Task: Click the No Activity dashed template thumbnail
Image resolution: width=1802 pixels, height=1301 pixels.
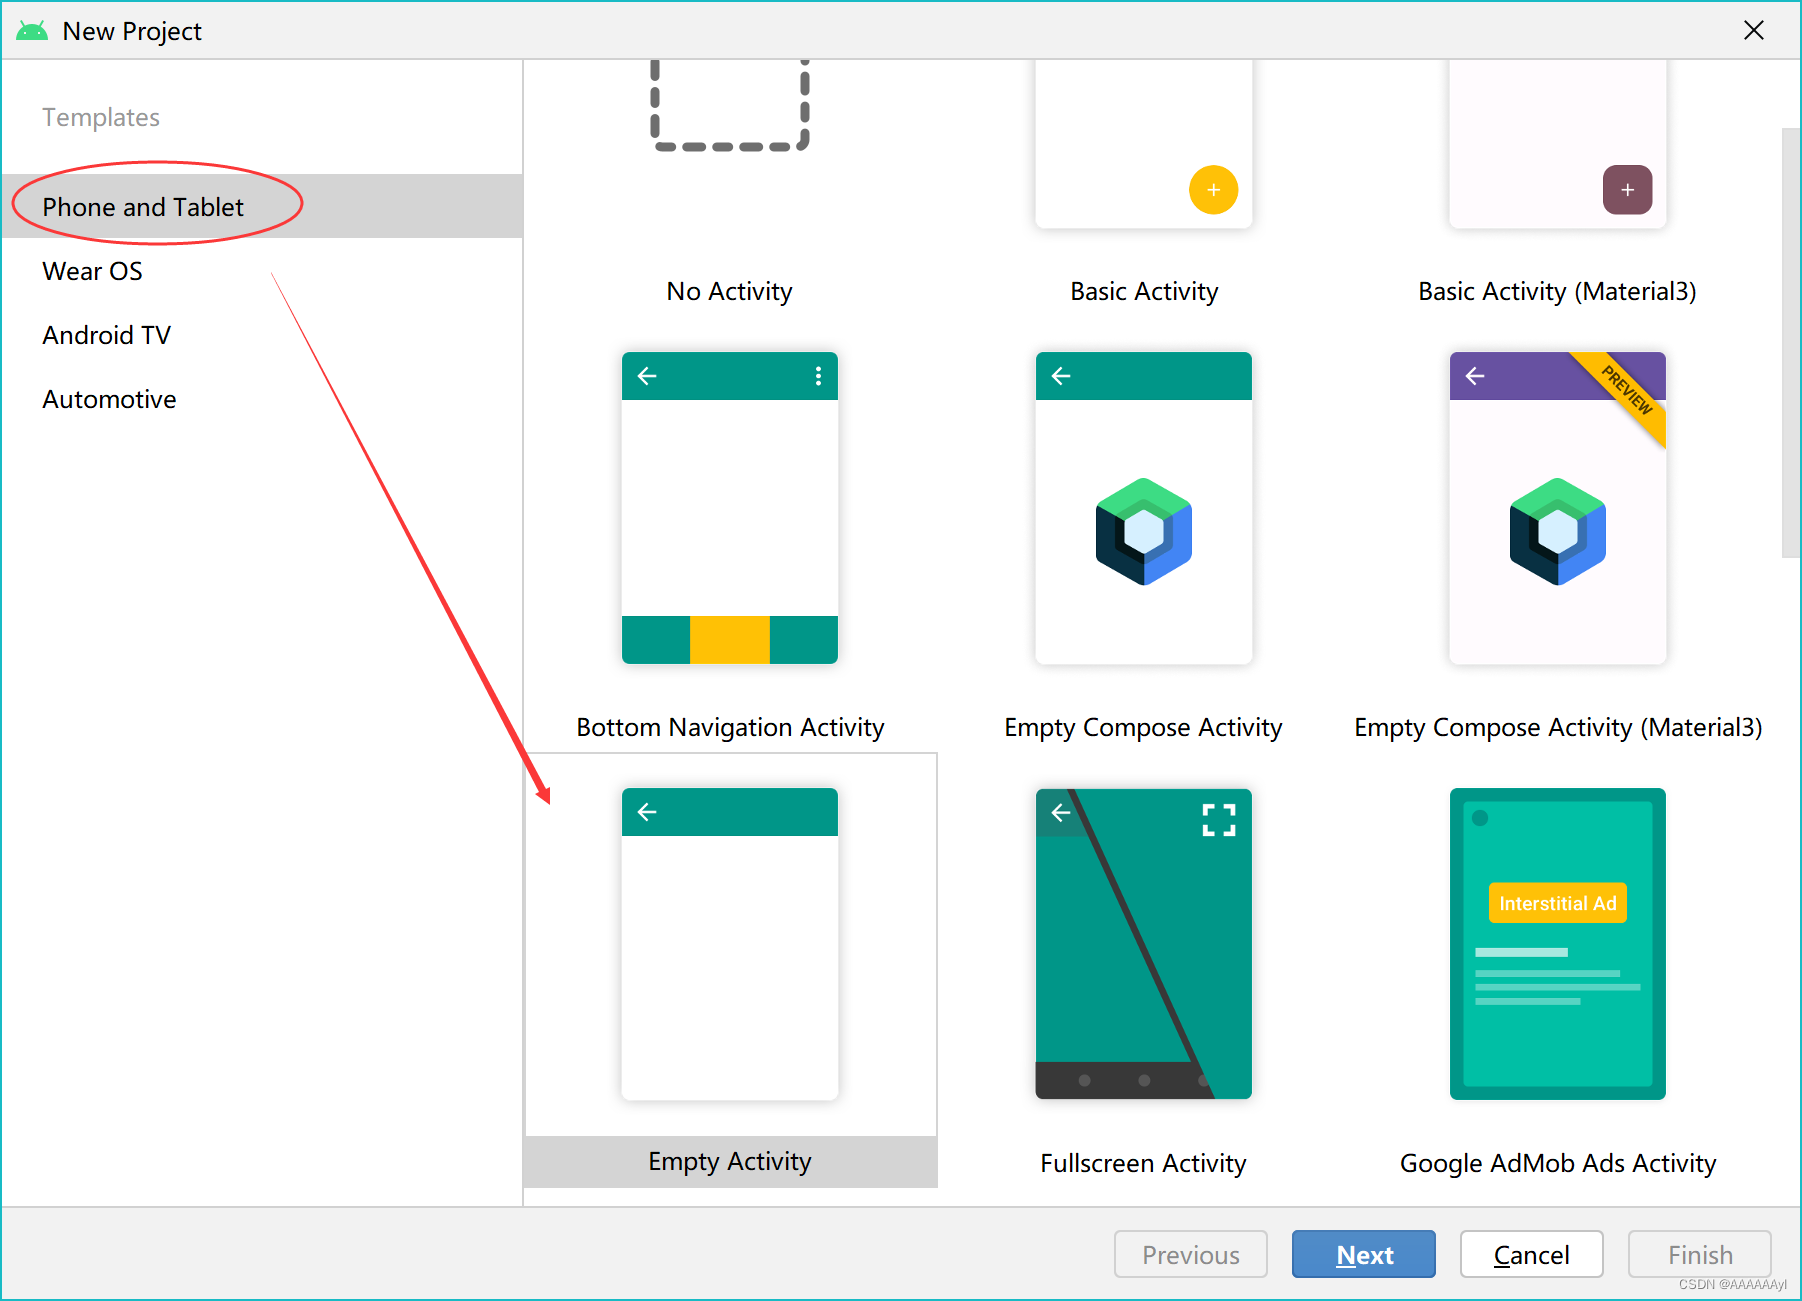Action: 730,105
